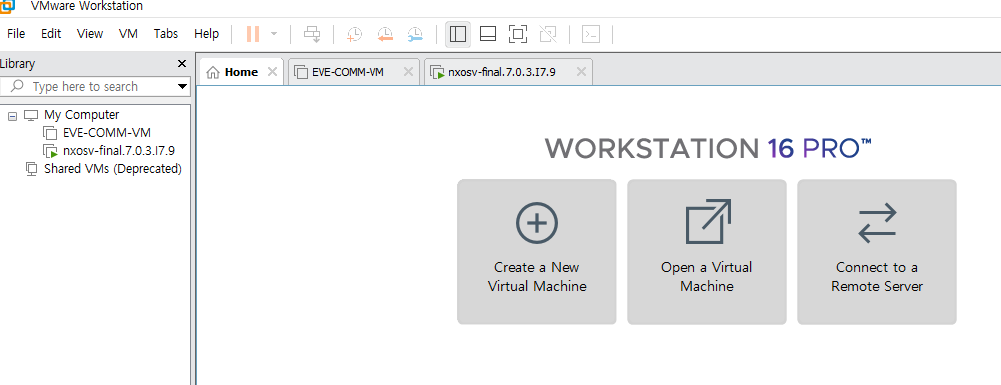Close the nxosv-final.7.0.3.I7.9 tab

[x=581, y=72]
